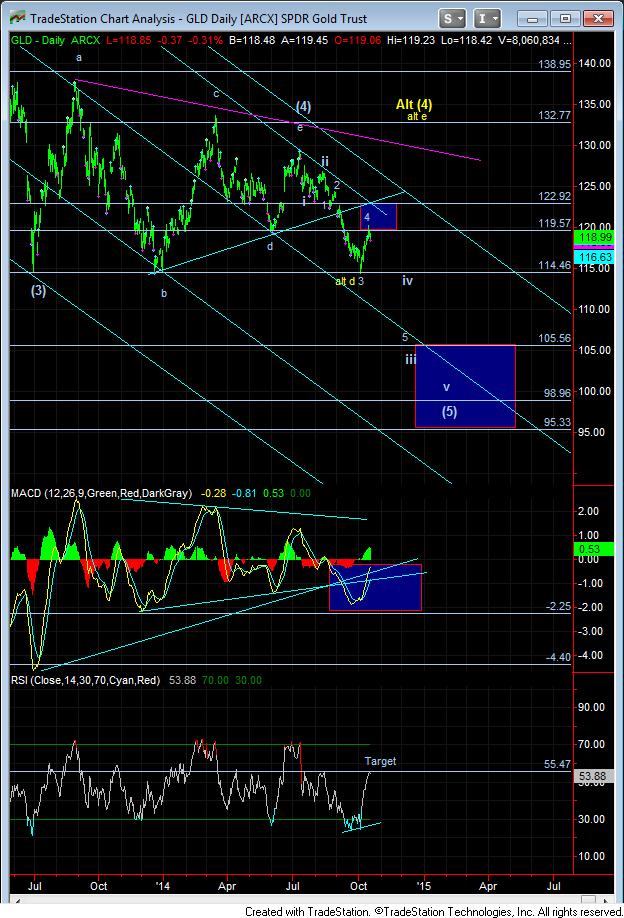This screenshot has height=918, width=624.
Task: Click the '105.56' horizontal level label
Action: (554, 338)
